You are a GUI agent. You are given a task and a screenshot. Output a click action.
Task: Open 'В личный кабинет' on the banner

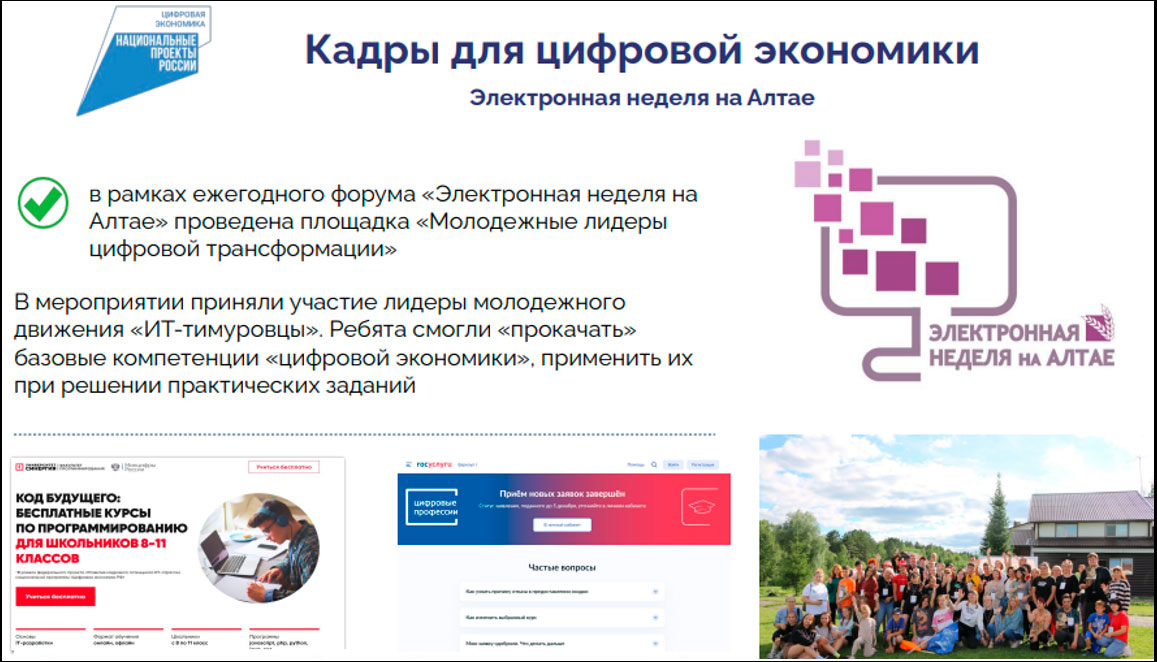(x=563, y=525)
